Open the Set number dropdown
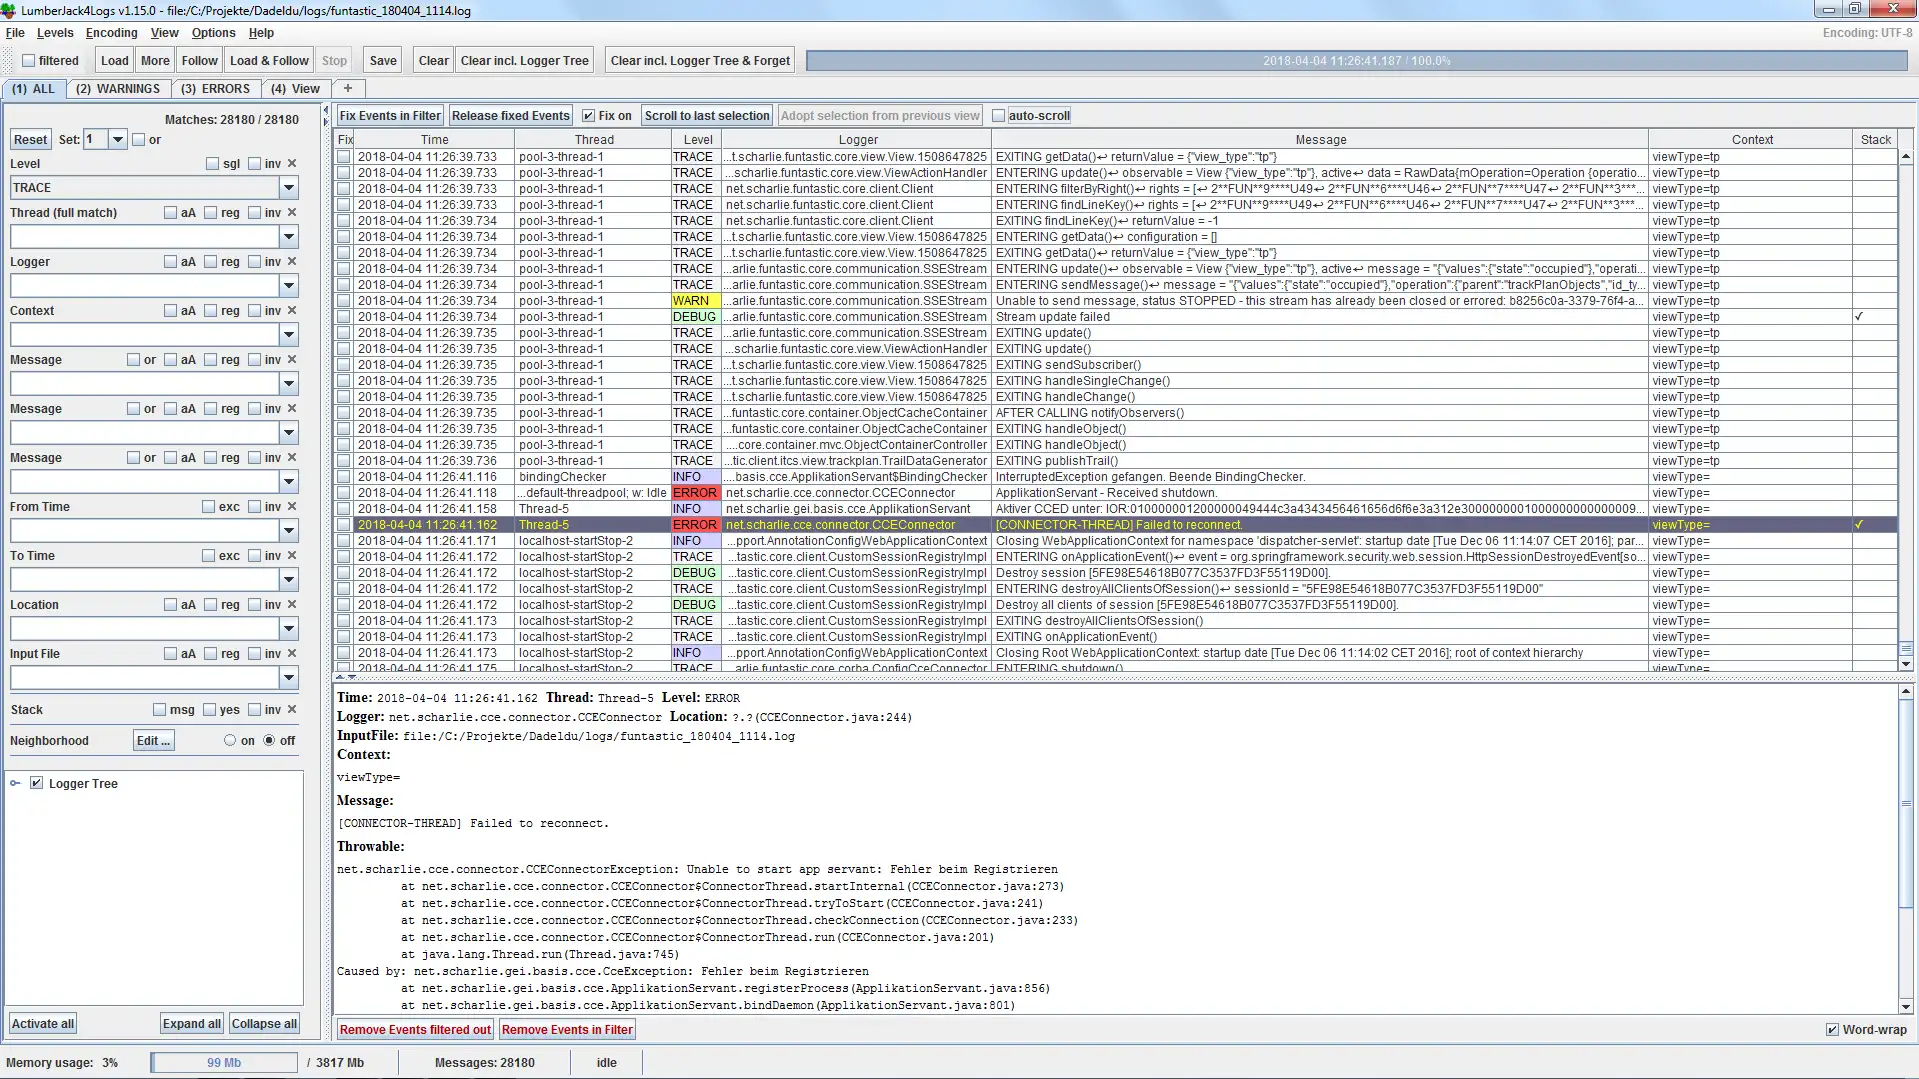Screen dimensions: 1919x1079 point(117,139)
